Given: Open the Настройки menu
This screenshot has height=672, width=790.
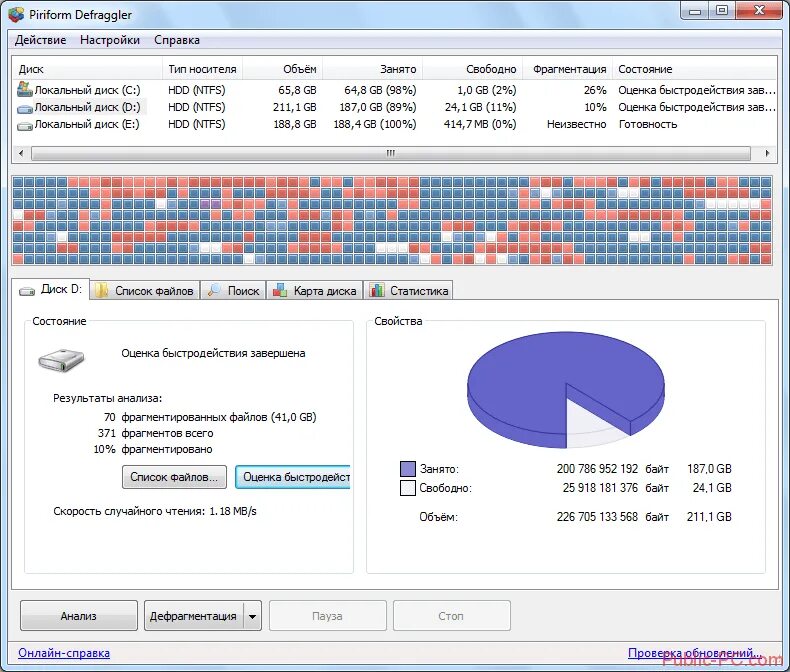Looking at the screenshot, I should tap(110, 40).
